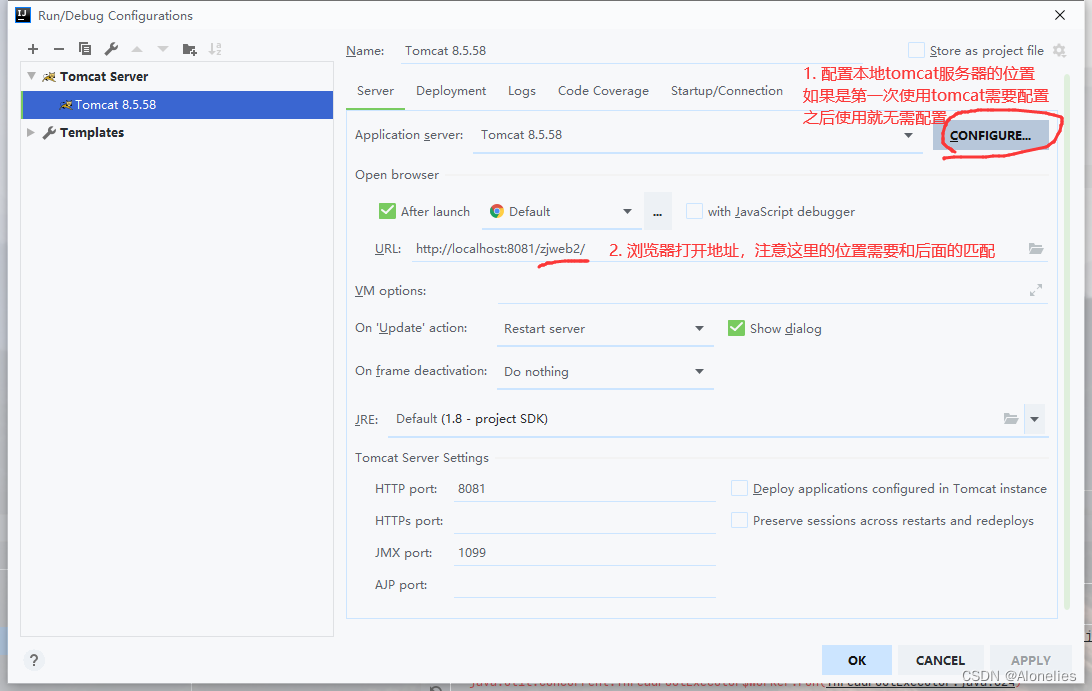Focus the empty HTTPs port field
This screenshot has height=691, width=1092.
pyautogui.click(x=584, y=521)
